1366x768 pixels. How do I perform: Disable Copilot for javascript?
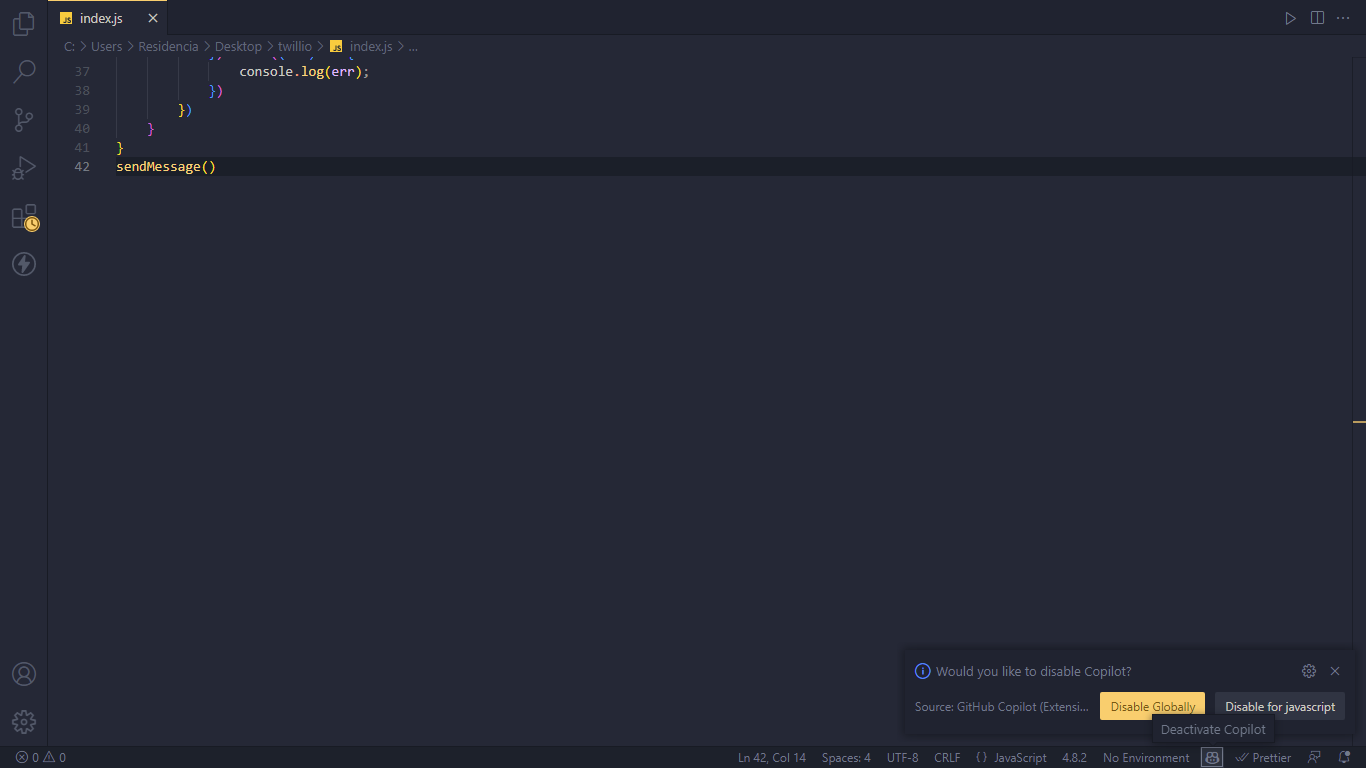click(x=1280, y=706)
